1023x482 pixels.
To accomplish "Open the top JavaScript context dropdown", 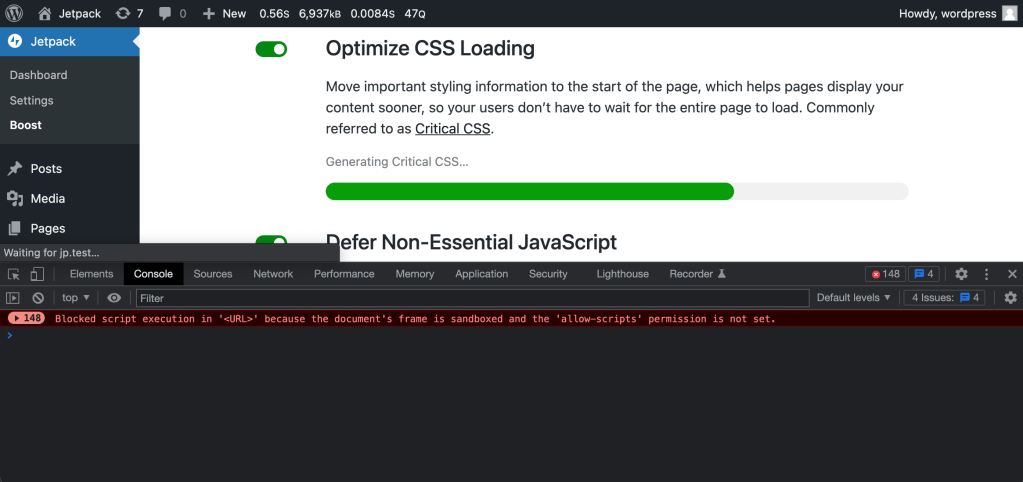I will pos(76,298).
